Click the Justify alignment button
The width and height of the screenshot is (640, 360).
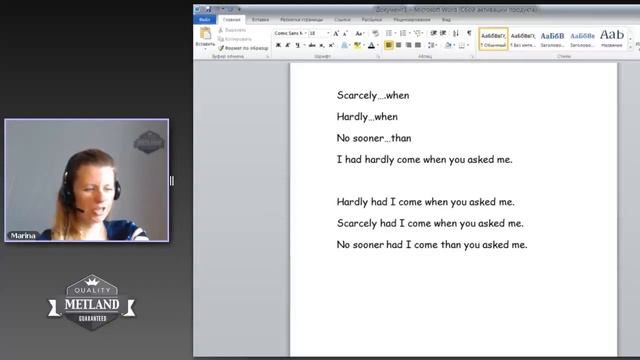coord(418,45)
